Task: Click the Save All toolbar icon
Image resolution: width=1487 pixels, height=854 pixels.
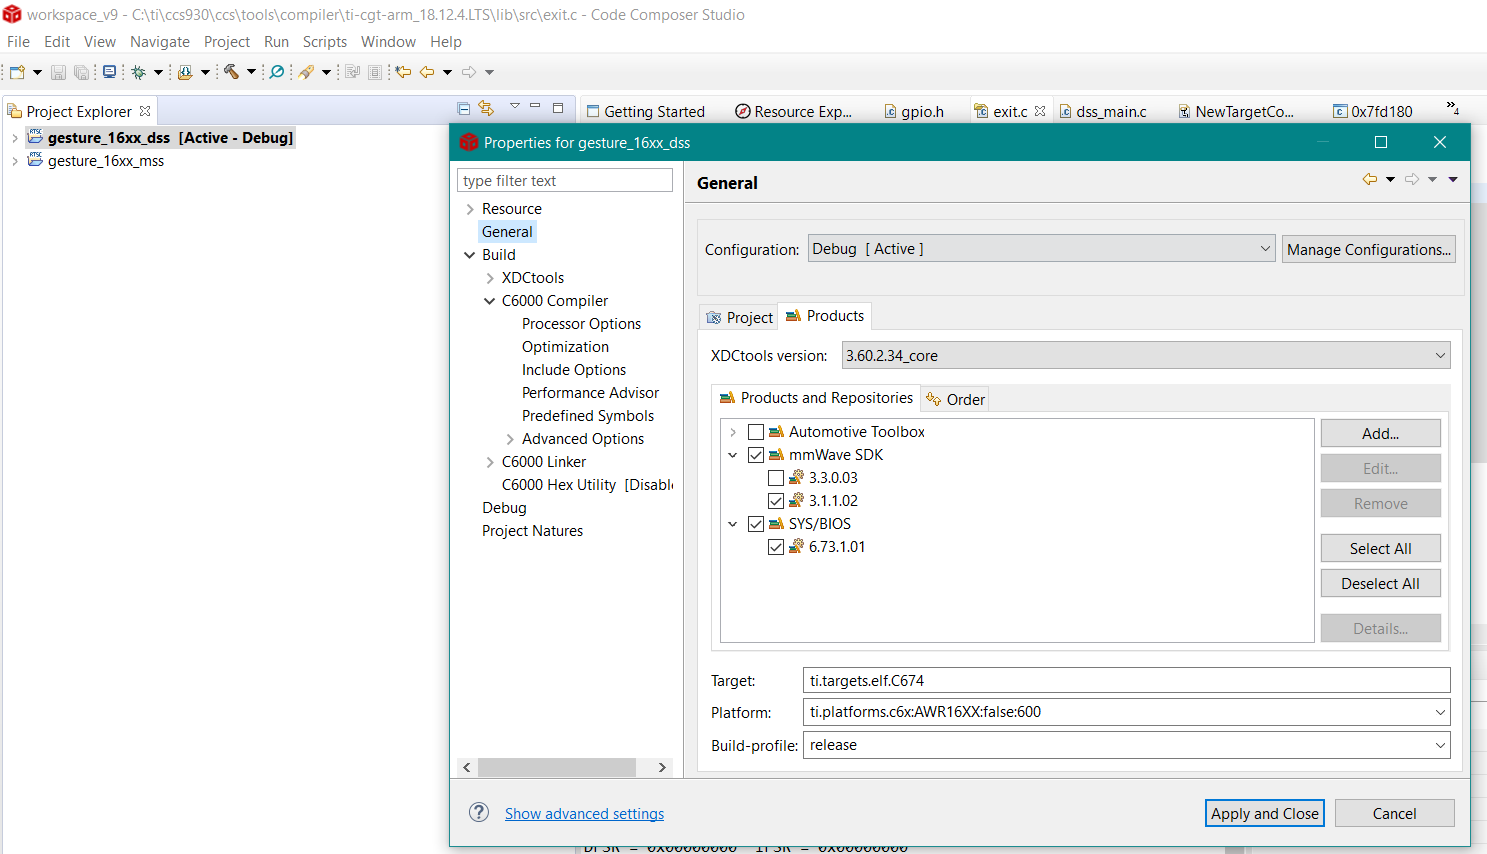Action: coord(81,72)
